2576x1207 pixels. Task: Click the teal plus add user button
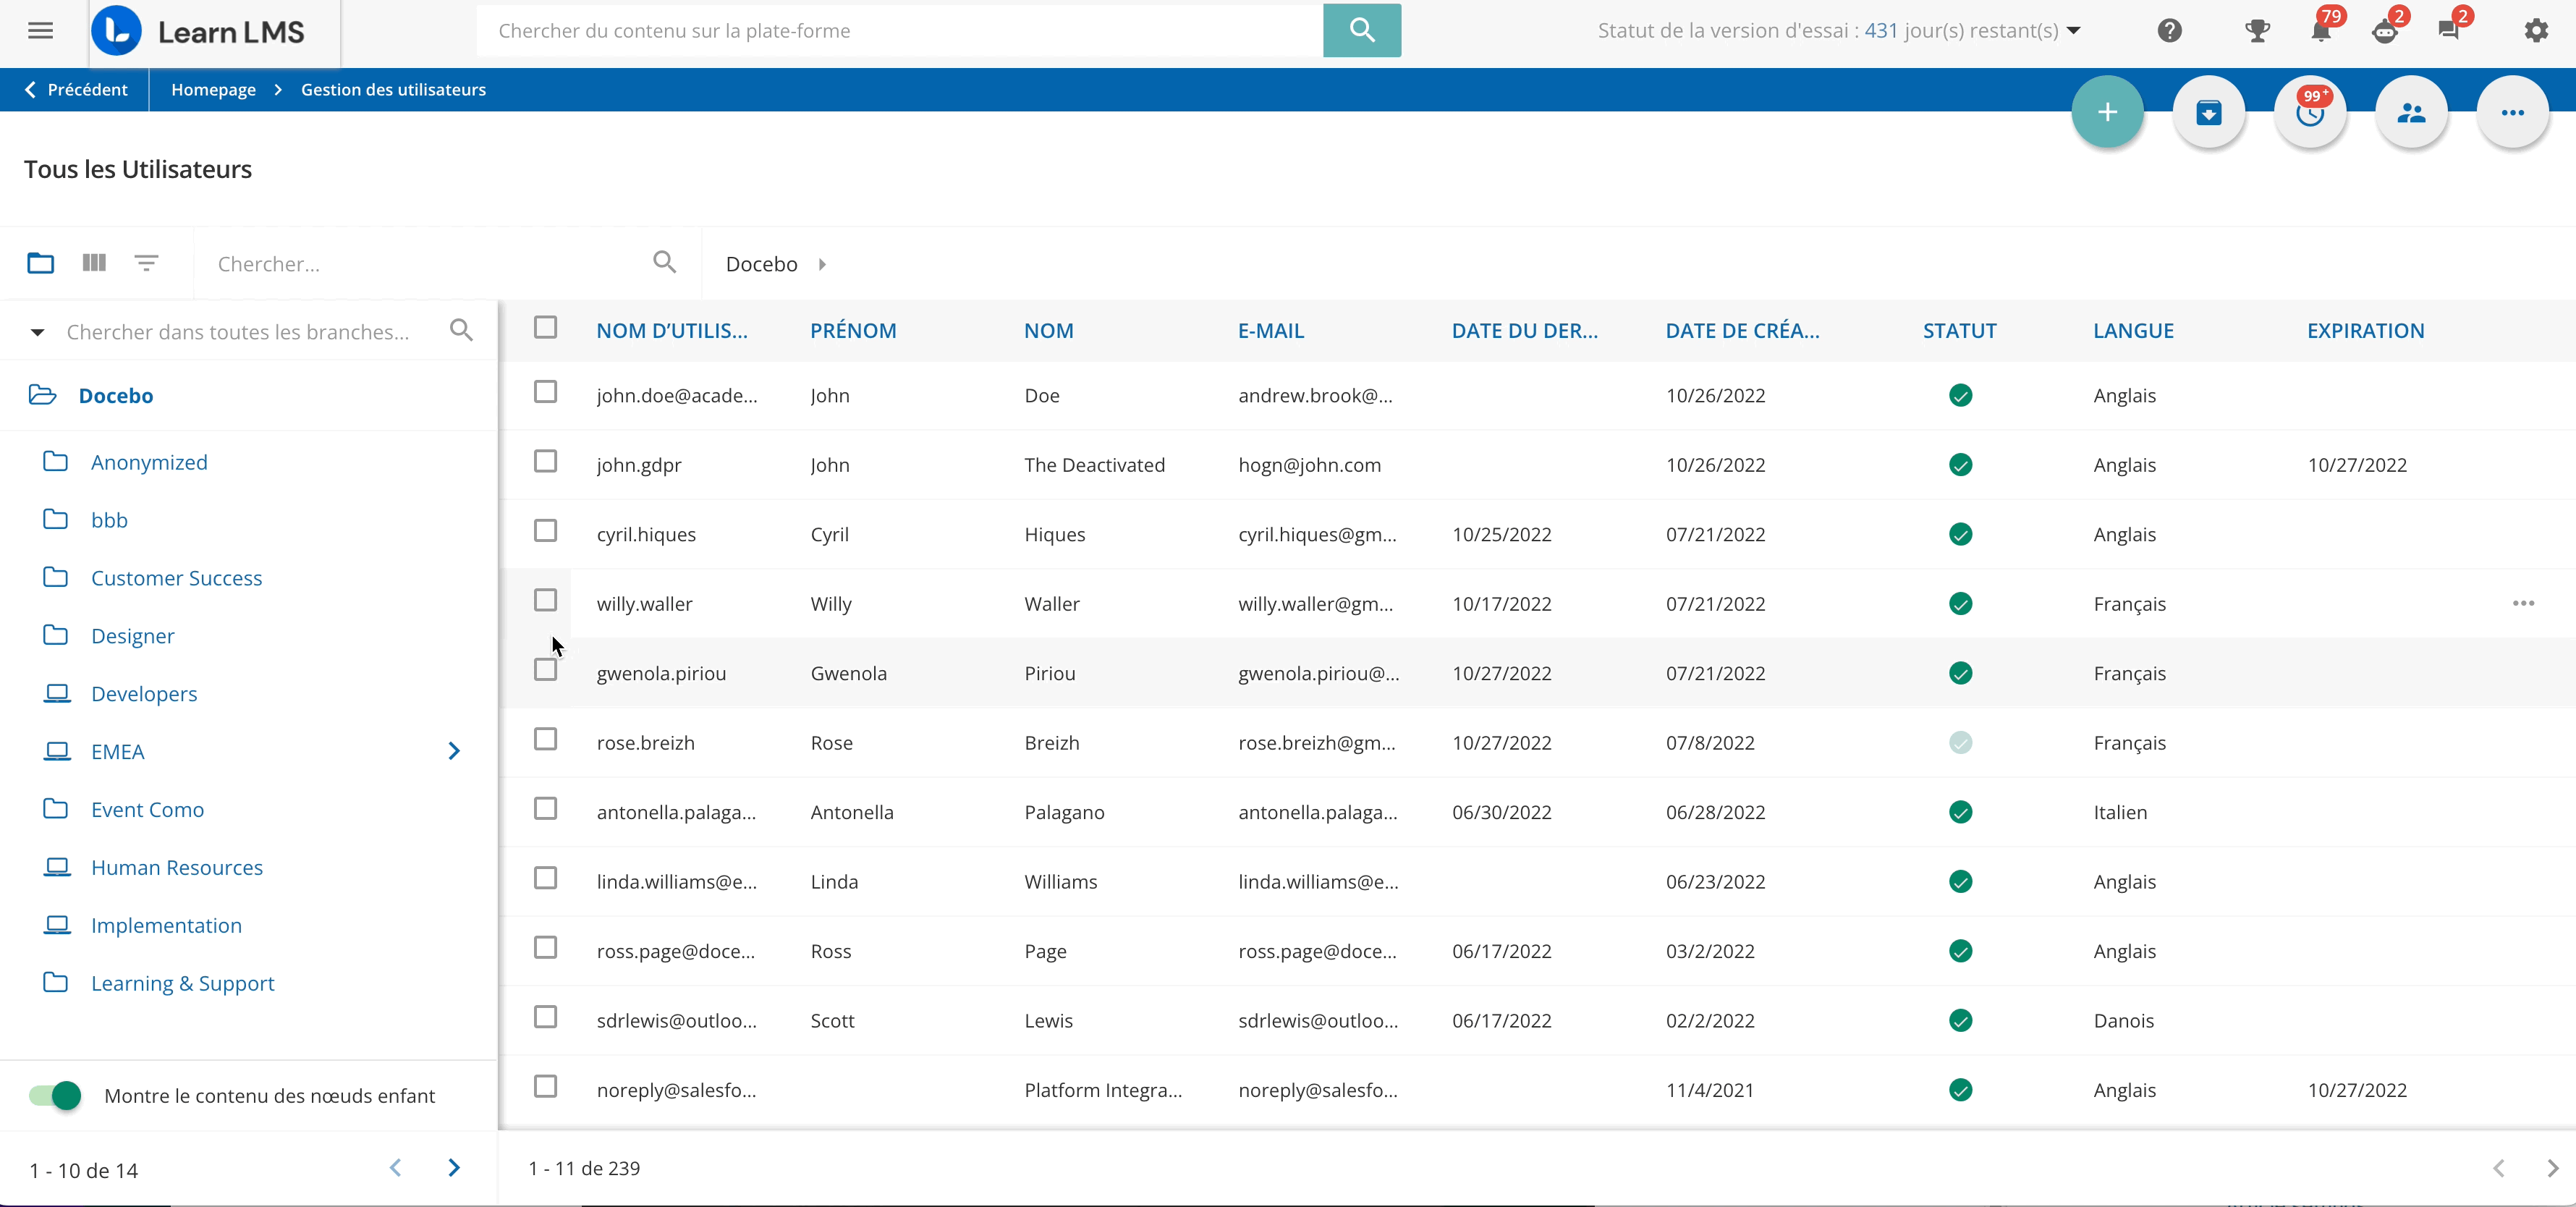tap(2107, 112)
